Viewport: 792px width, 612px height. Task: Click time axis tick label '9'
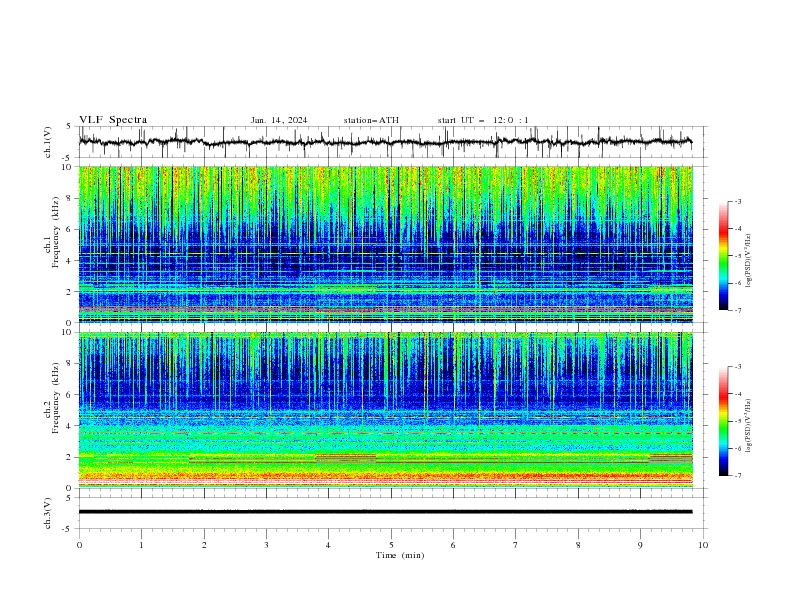[x=640, y=545]
